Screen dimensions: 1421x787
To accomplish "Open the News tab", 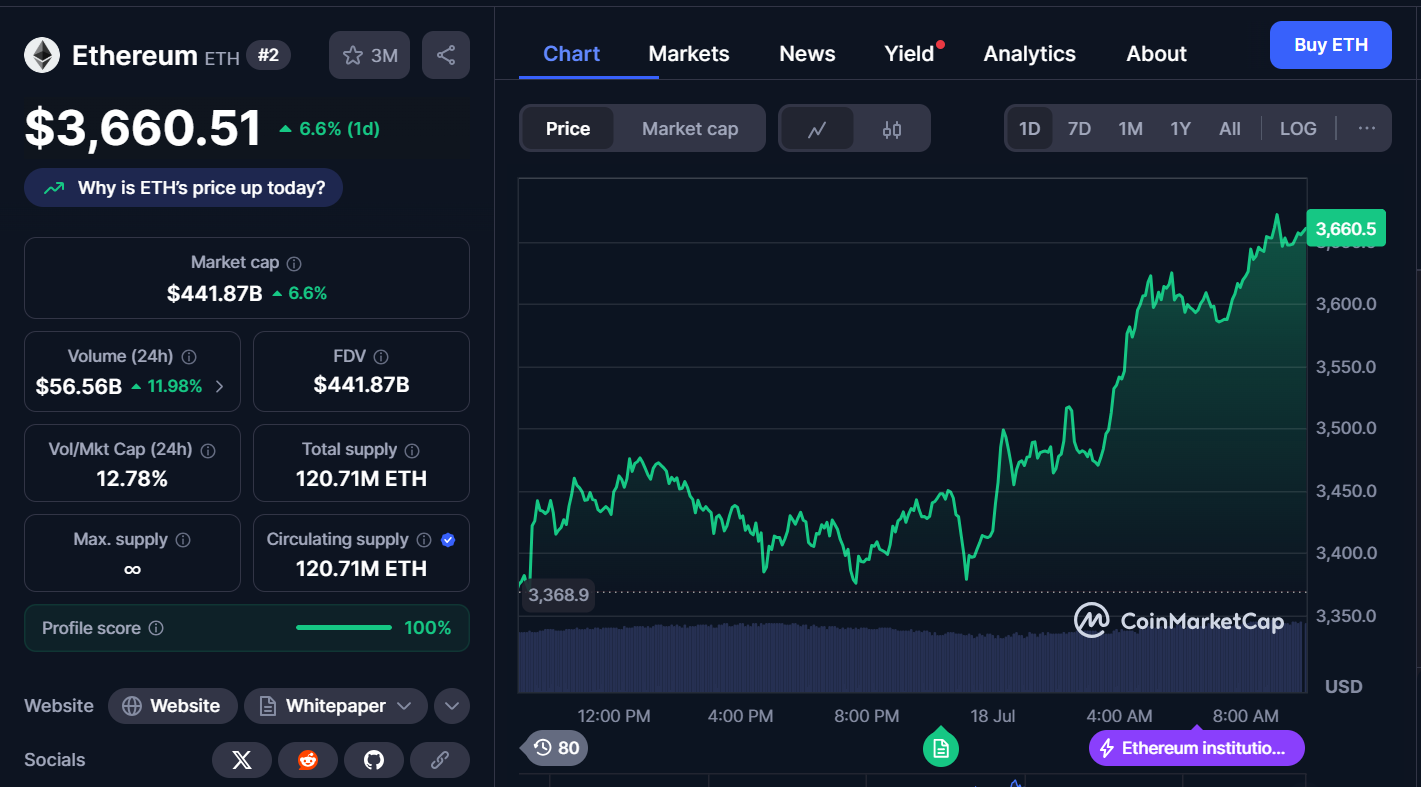I will (807, 54).
